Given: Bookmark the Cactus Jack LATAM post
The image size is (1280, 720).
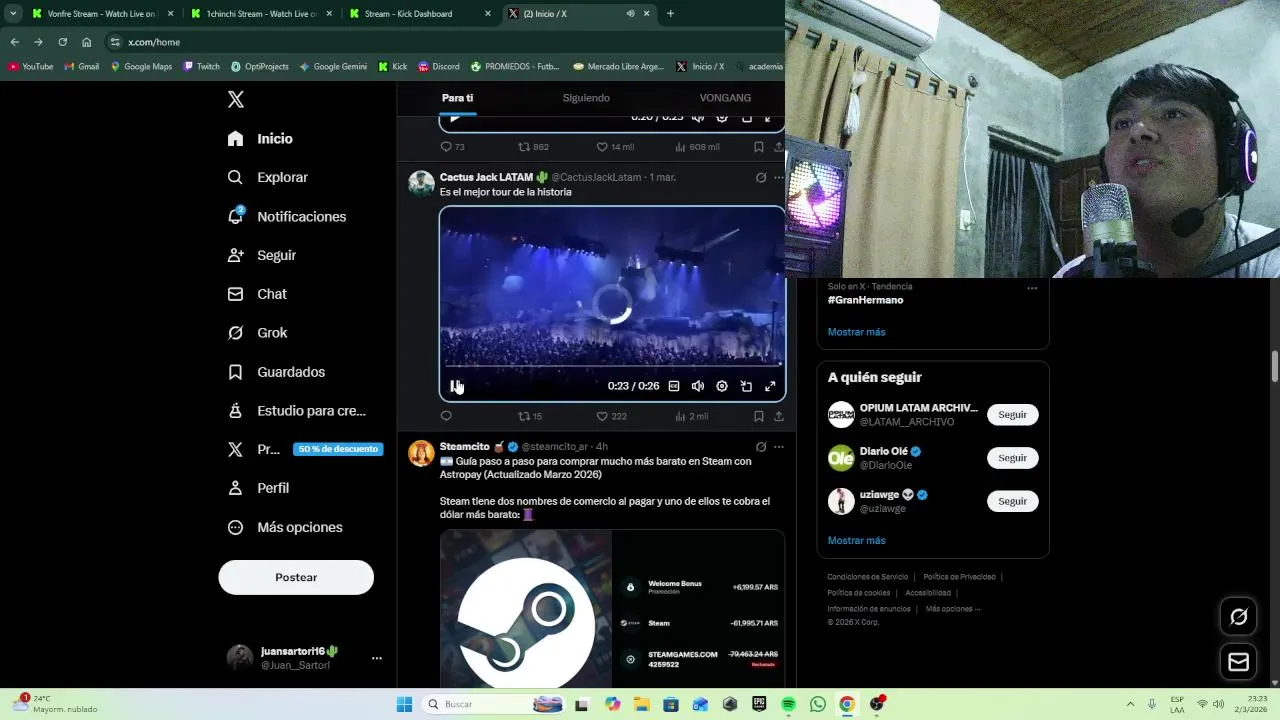Looking at the screenshot, I should coord(759,416).
